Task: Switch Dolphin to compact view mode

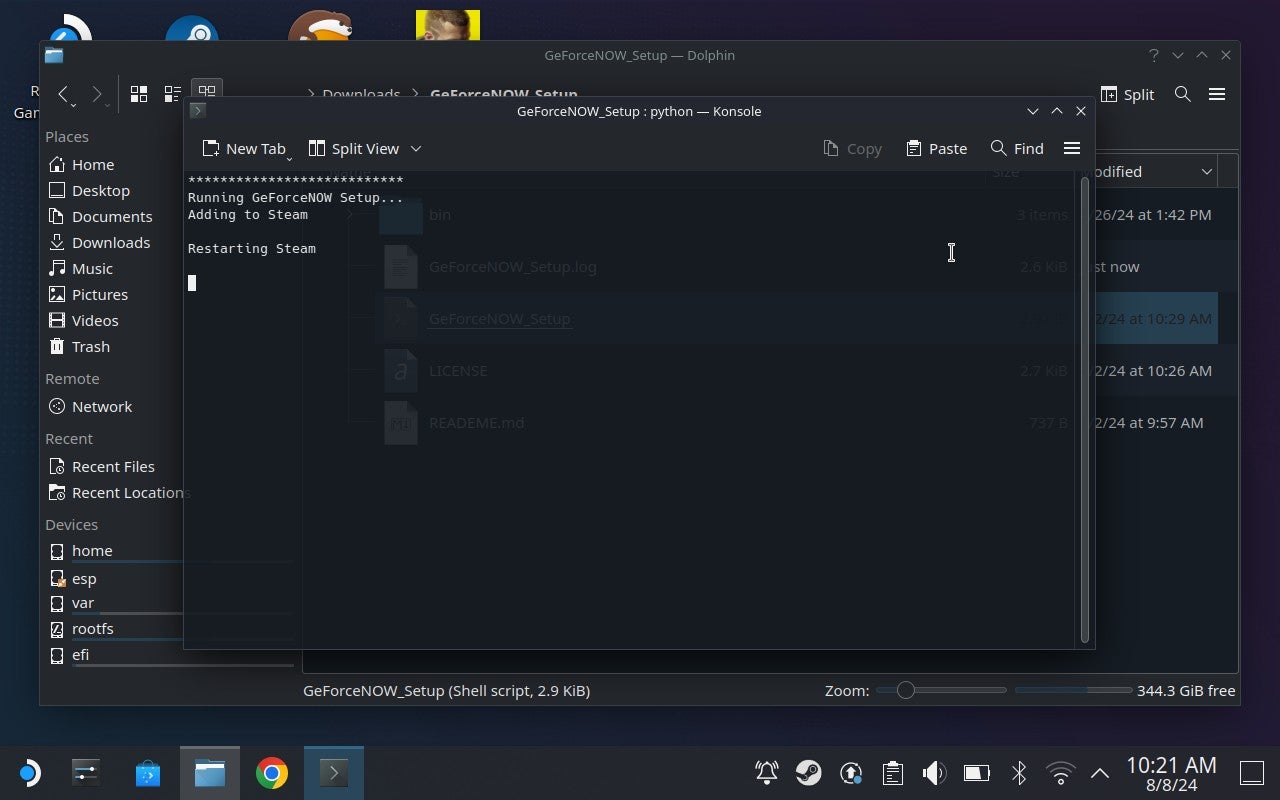Action: click(173, 93)
